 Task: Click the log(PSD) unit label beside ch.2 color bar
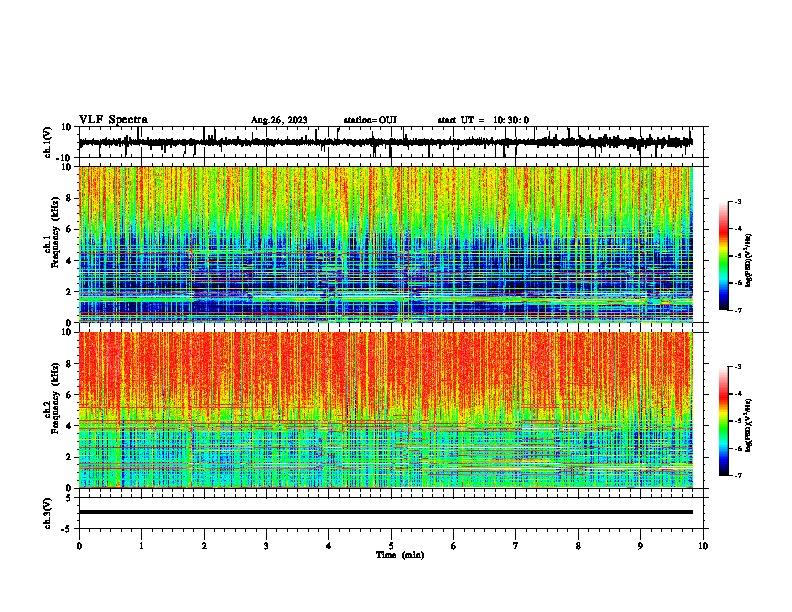(x=749, y=425)
